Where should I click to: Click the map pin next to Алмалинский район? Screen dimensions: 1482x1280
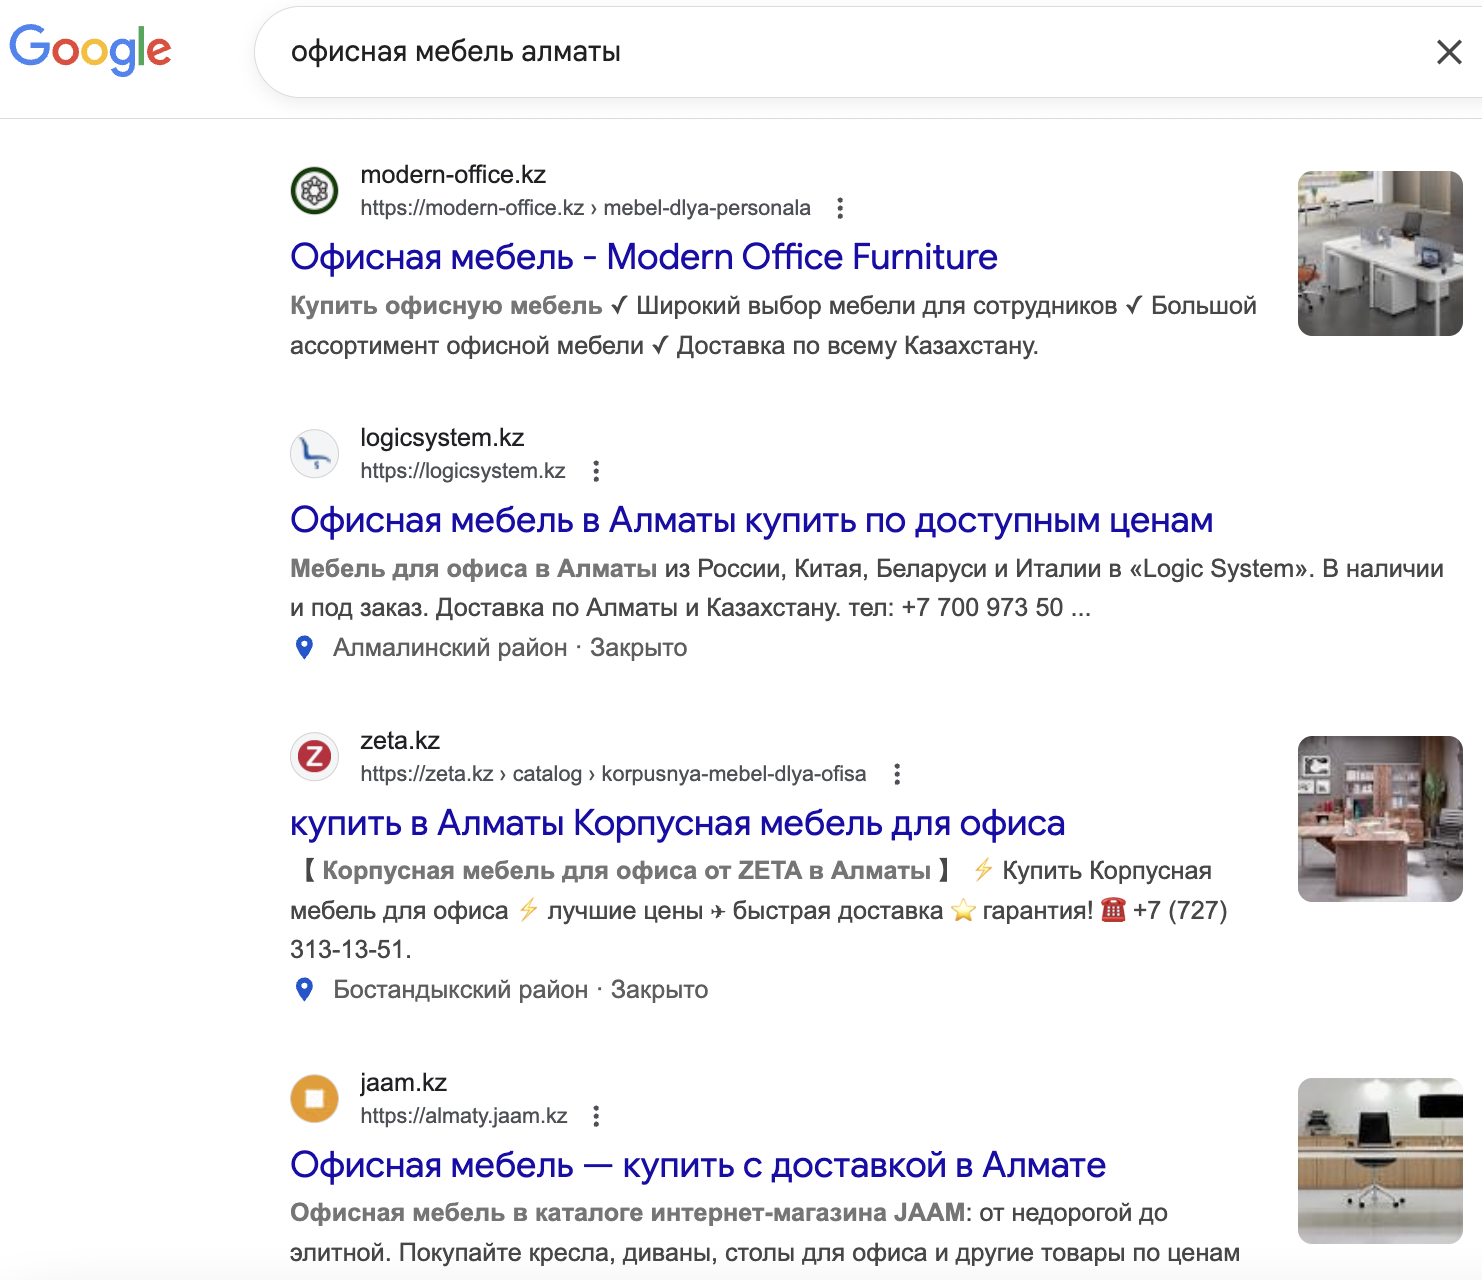click(305, 648)
